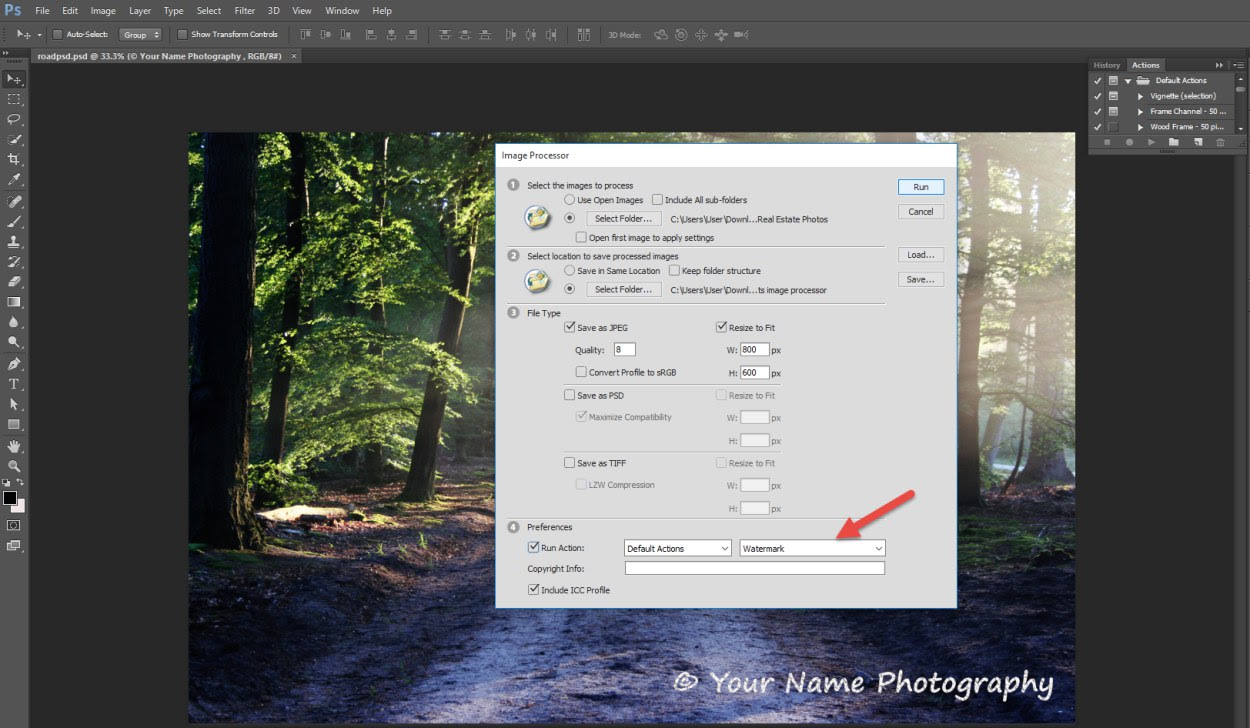Select the Rectangular Marquee tool
1250x728 pixels.
point(14,99)
